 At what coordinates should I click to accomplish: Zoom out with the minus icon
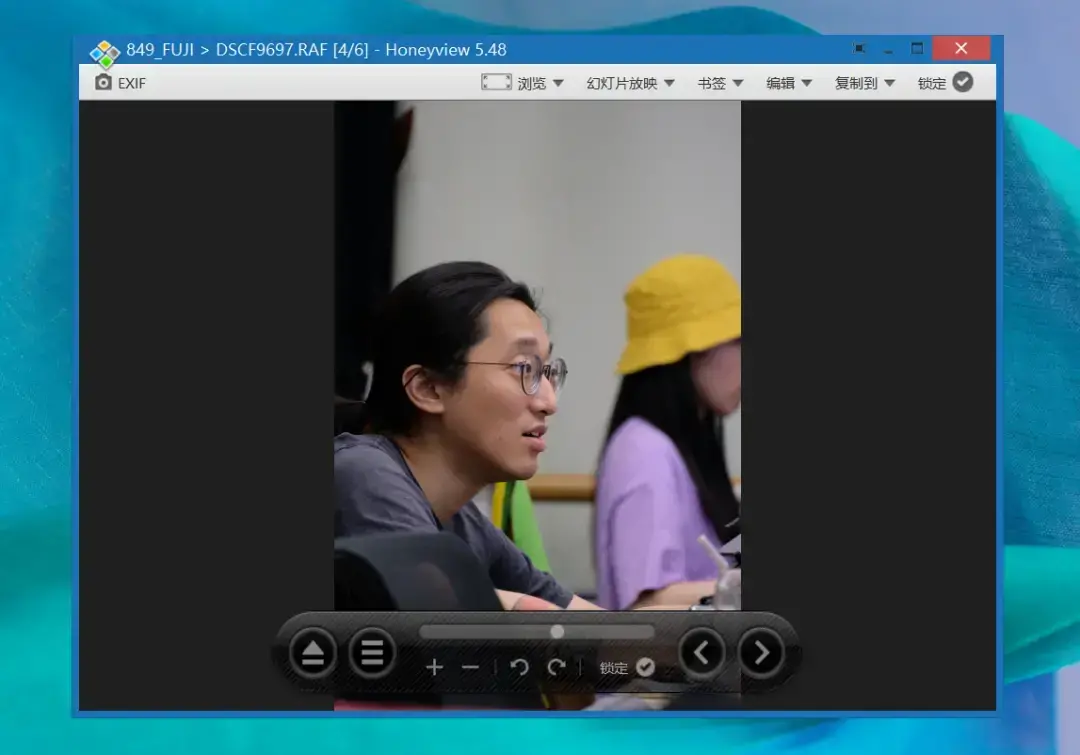pos(471,667)
